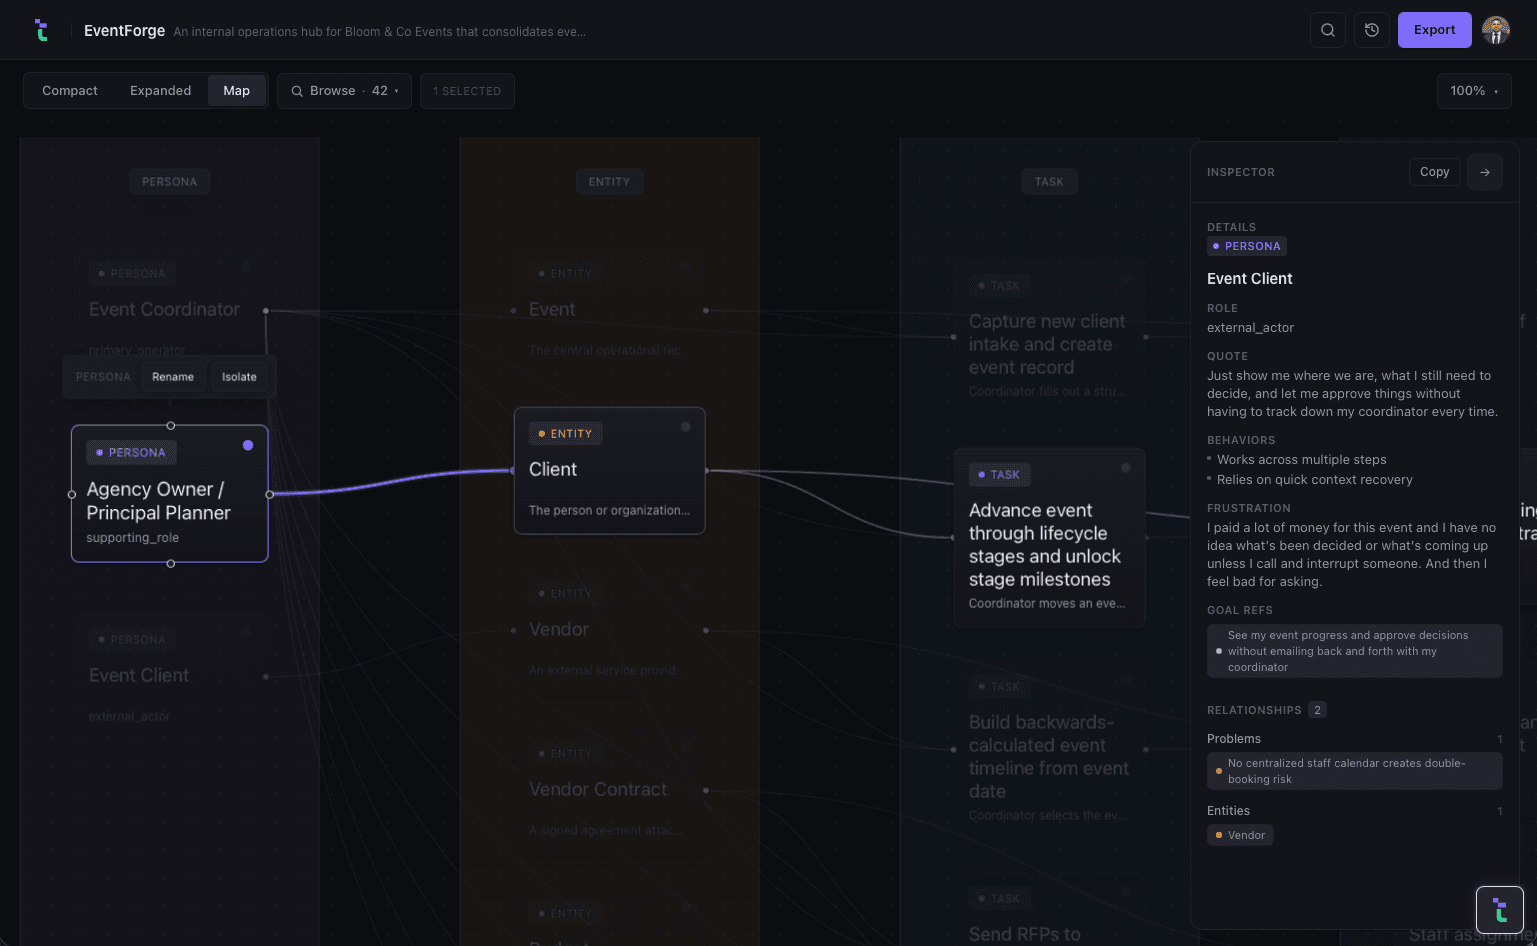Select the Event Coordinator persona card
1537x946 pixels.
coord(170,310)
